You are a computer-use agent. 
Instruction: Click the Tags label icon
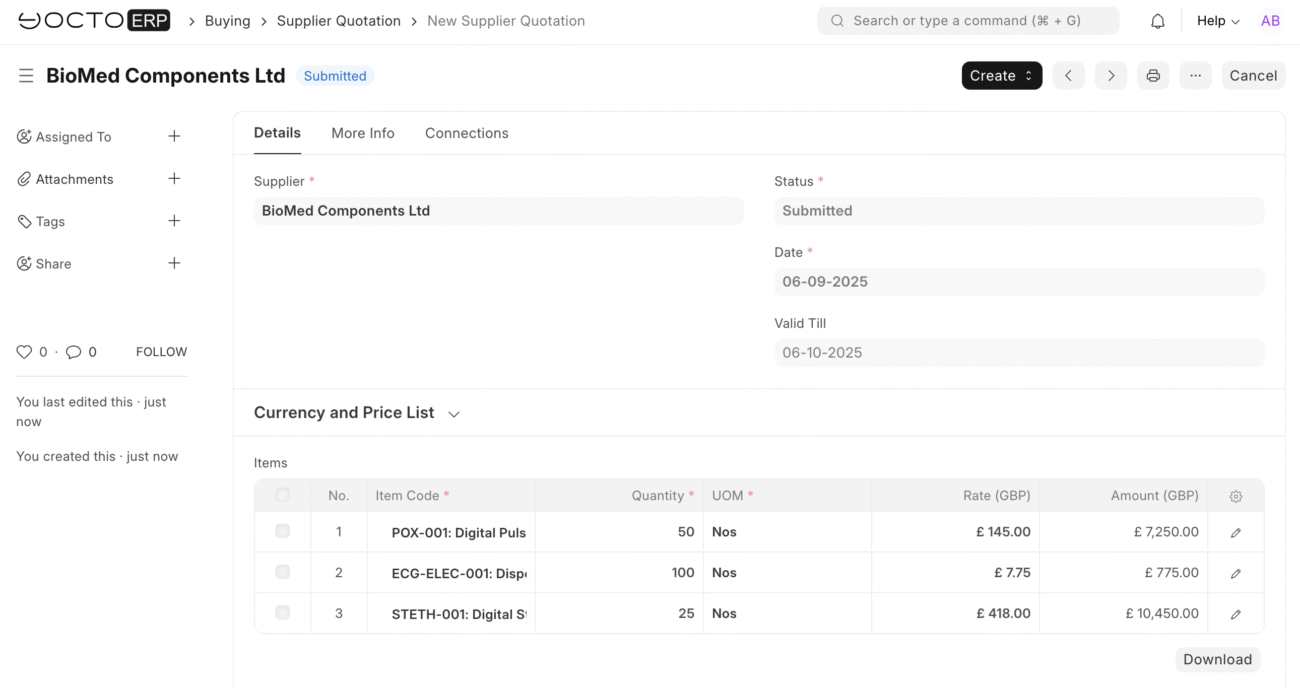24,221
